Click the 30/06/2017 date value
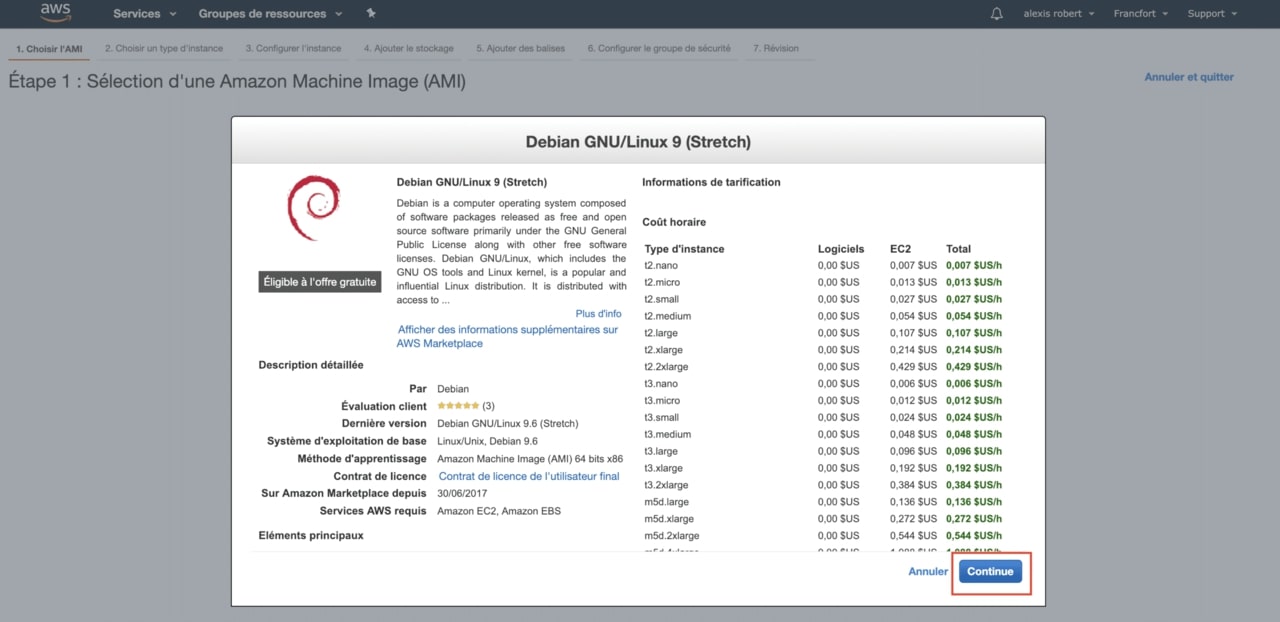Image resolution: width=1280 pixels, height=622 pixels. click(461, 493)
